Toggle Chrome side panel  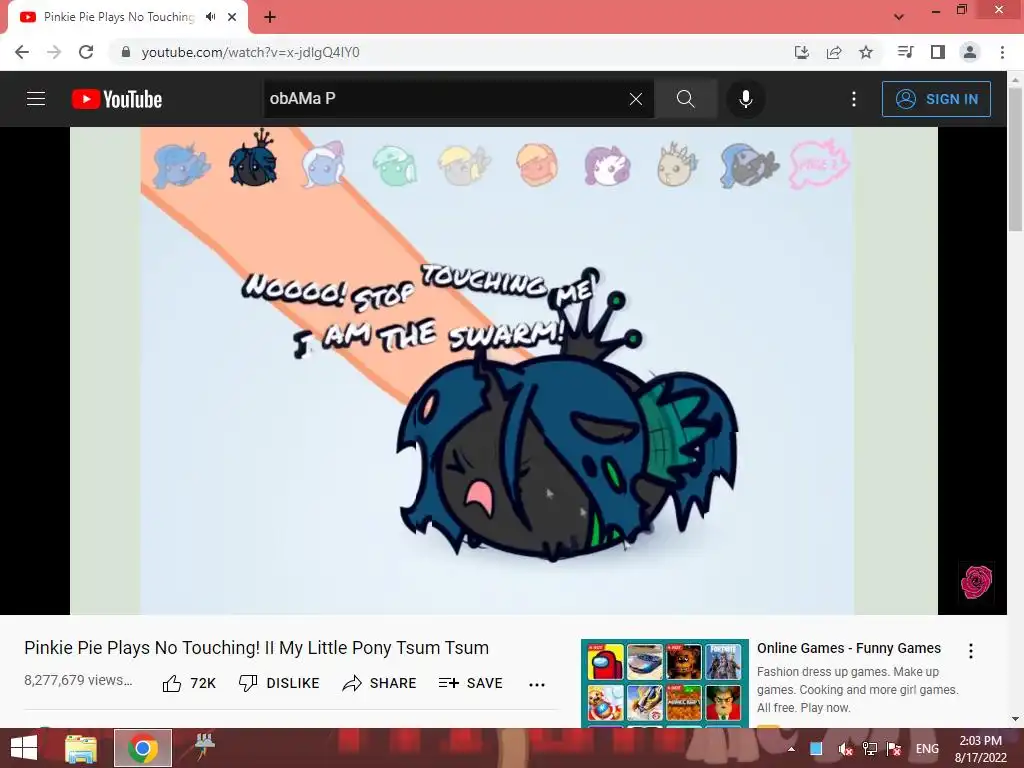(x=938, y=52)
